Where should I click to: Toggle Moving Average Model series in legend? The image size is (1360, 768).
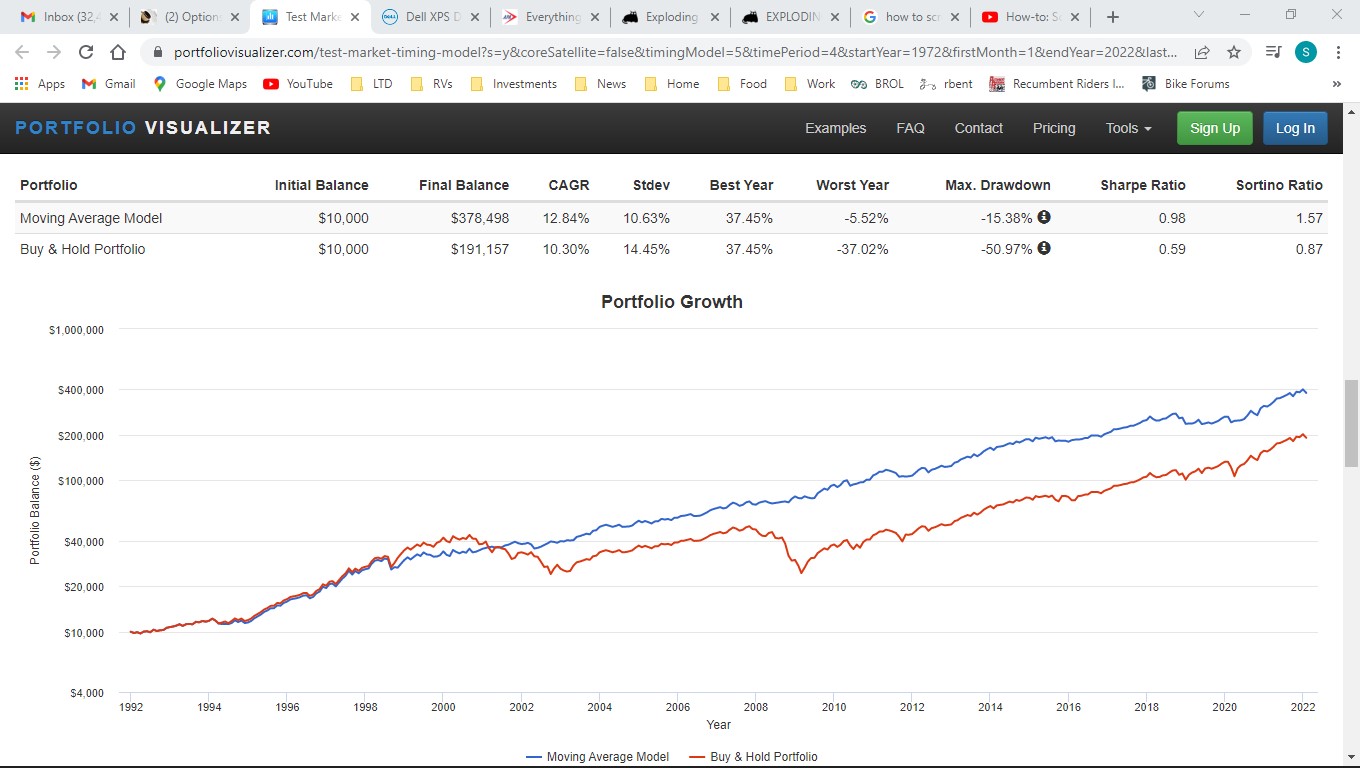[x=597, y=757]
